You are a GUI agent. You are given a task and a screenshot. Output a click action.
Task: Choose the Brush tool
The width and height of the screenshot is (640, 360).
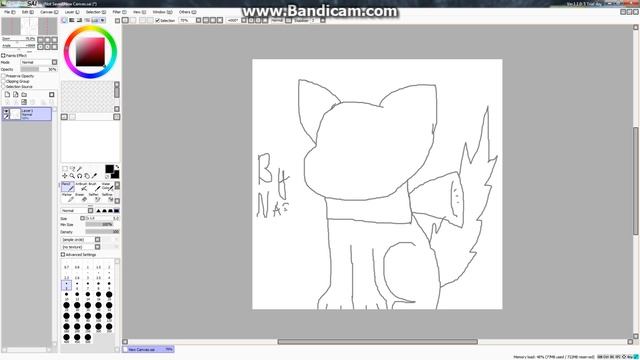[x=94, y=187]
